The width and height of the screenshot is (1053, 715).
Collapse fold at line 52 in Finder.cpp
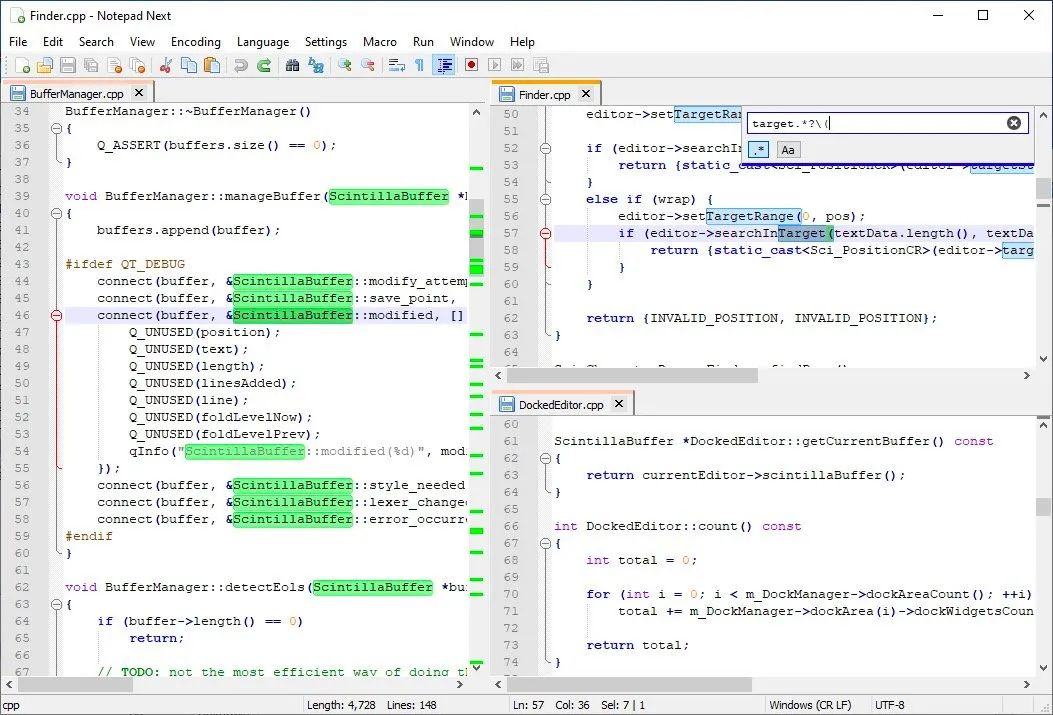pyautogui.click(x=546, y=148)
